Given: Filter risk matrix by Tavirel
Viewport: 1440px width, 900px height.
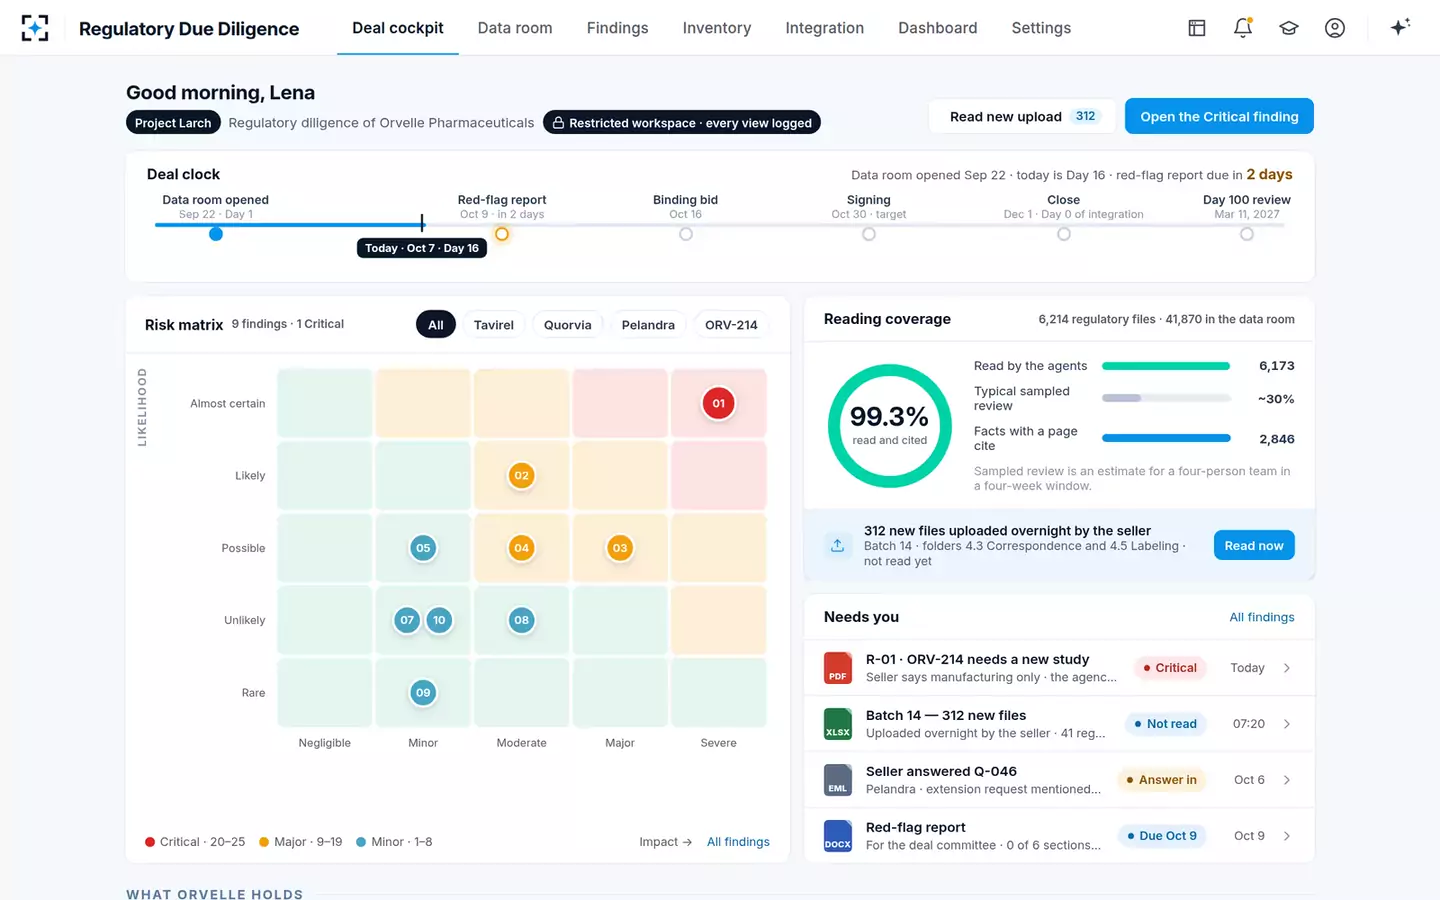Looking at the screenshot, I should pos(494,325).
